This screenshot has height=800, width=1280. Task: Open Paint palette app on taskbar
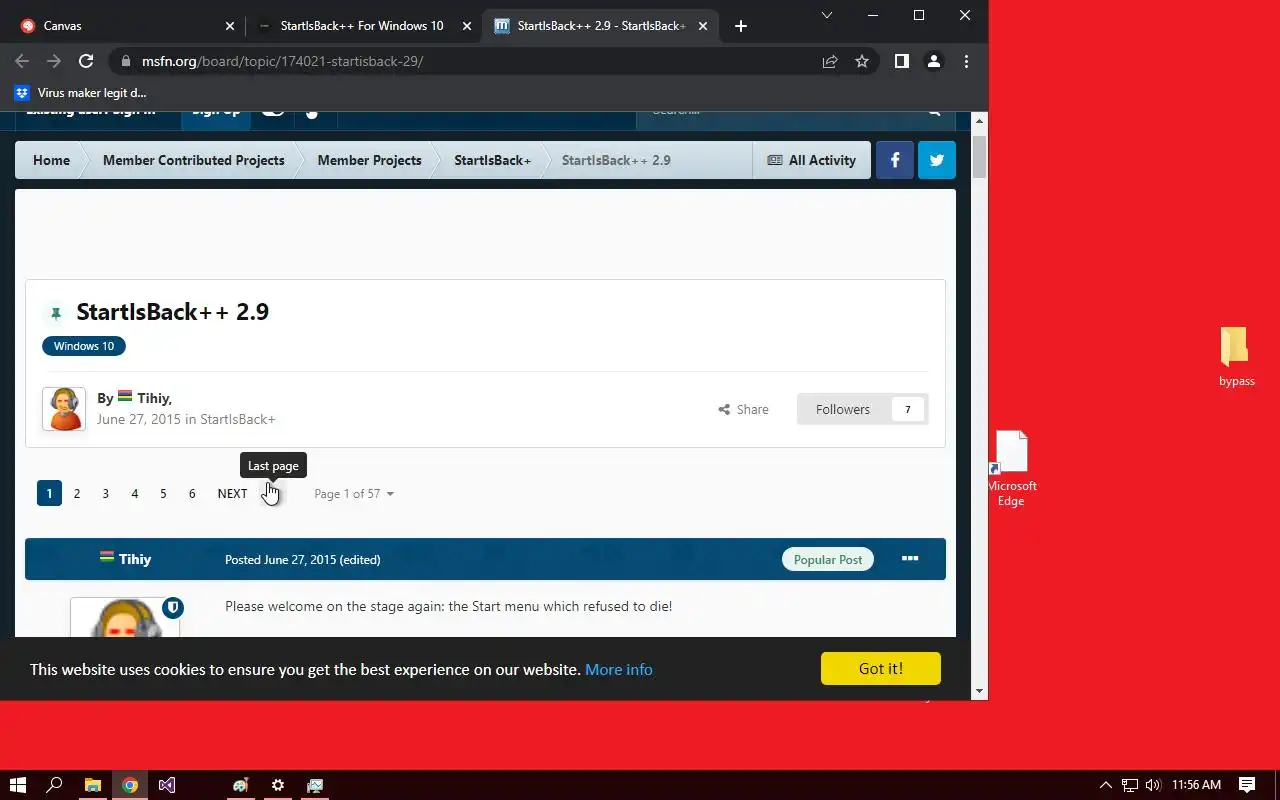pyautogui.click(x=241, y=785)
